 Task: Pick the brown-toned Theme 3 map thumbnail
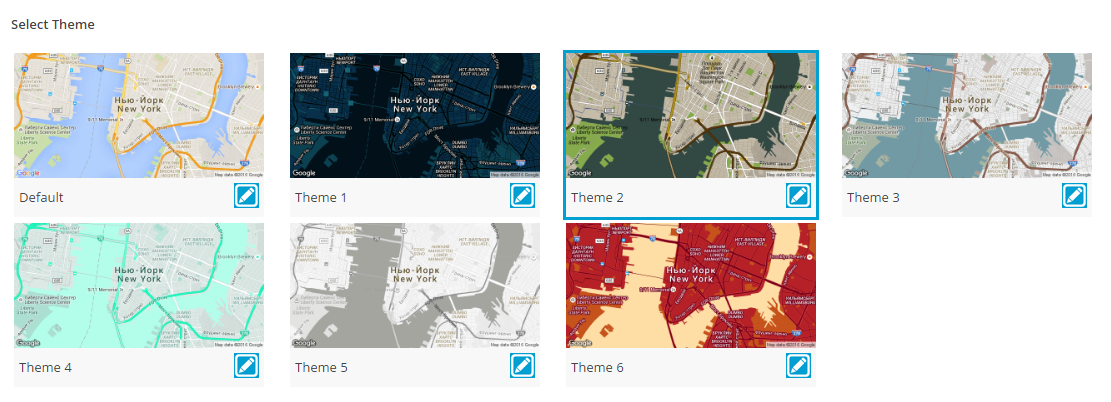(967, 115)
